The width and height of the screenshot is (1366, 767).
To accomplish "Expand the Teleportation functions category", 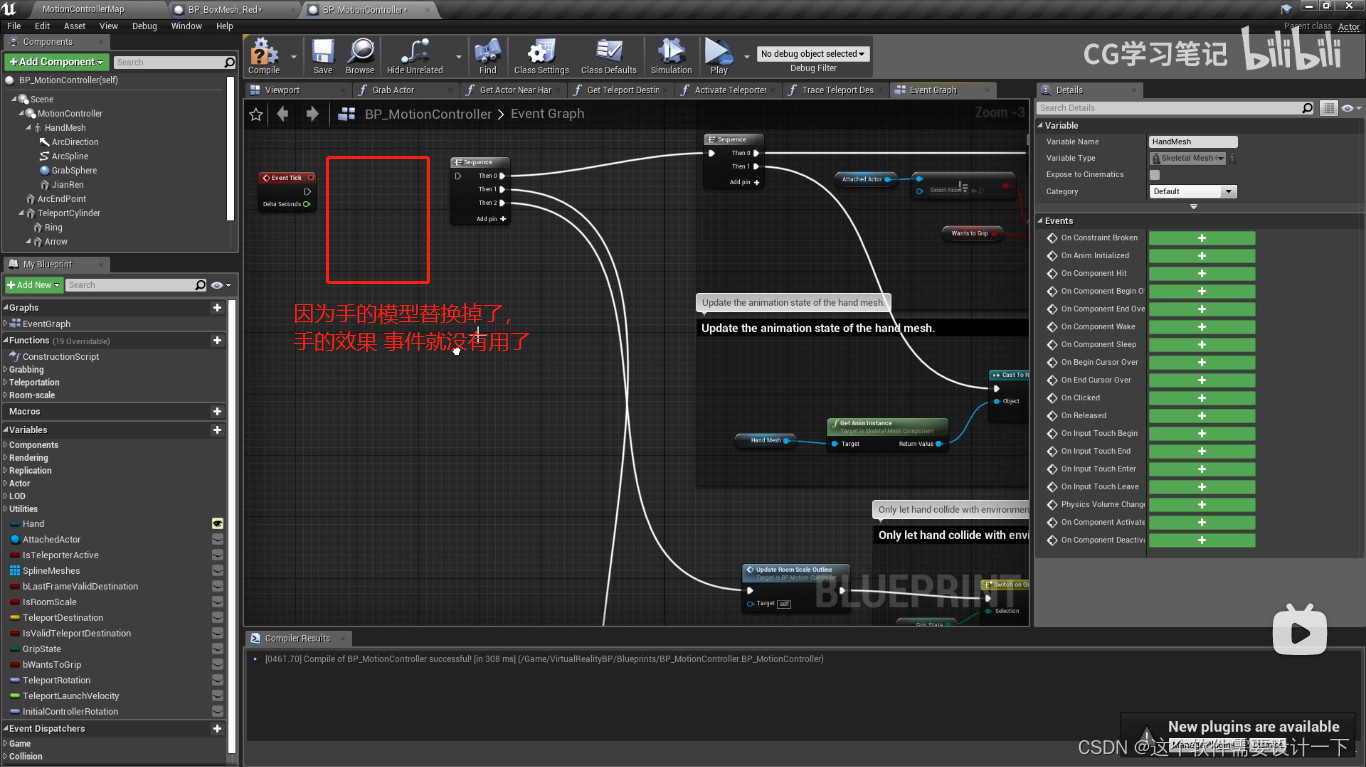I will pos(5,383).
